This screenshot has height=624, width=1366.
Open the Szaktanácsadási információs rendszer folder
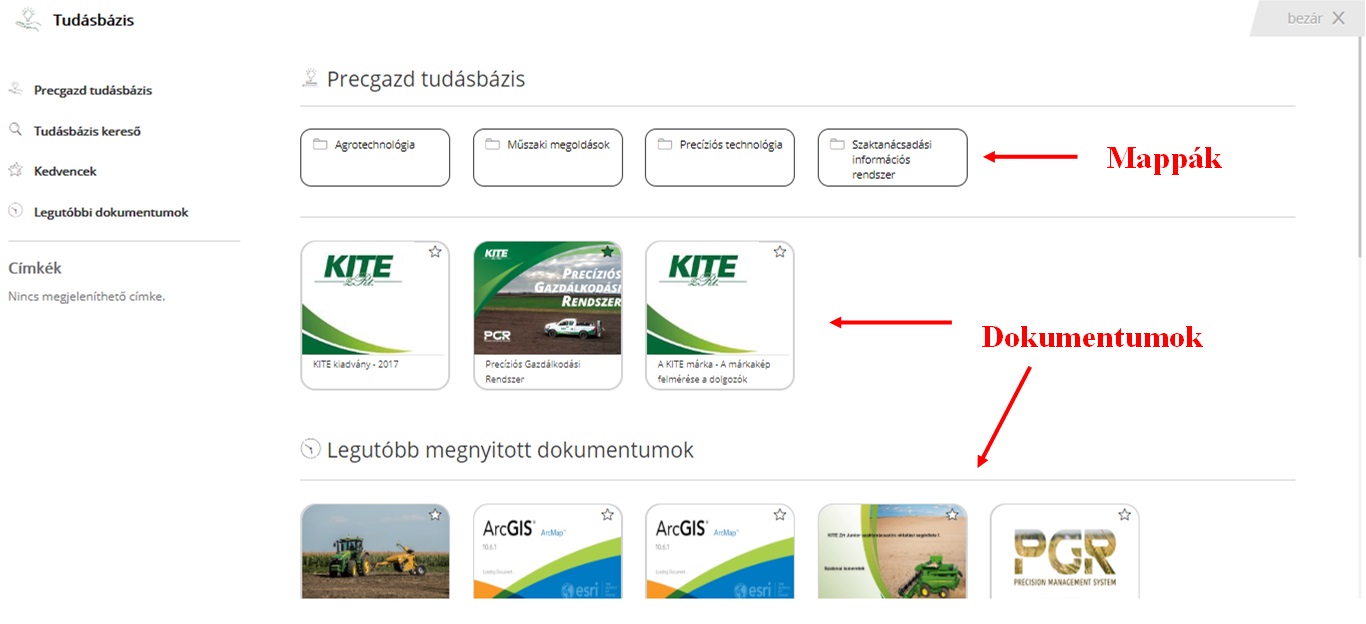click(x=892, y=158)
